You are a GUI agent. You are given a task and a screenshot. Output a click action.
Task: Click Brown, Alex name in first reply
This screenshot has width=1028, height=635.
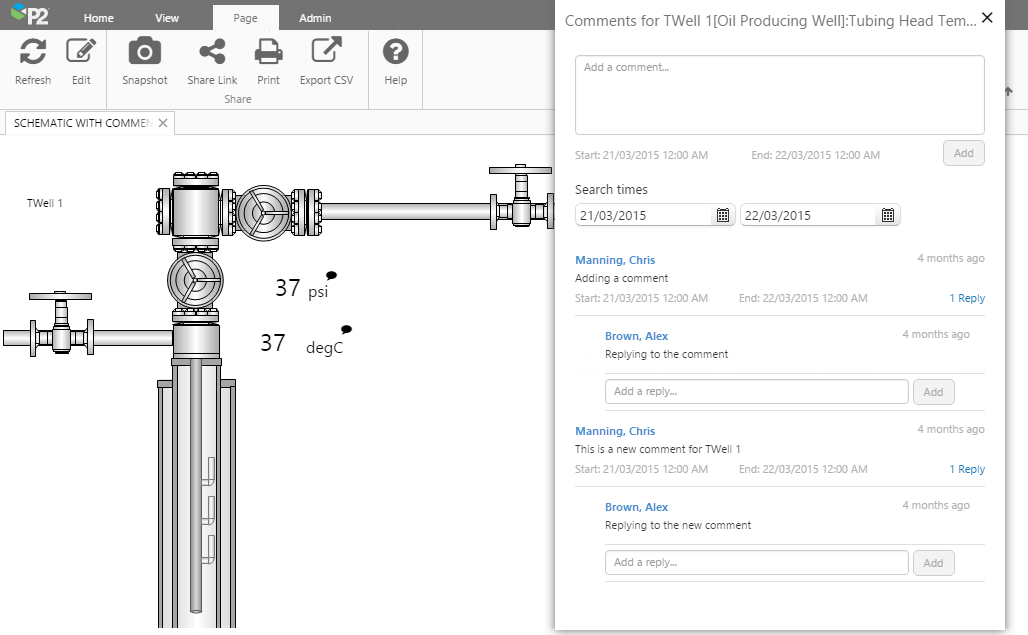coord(636,336)
